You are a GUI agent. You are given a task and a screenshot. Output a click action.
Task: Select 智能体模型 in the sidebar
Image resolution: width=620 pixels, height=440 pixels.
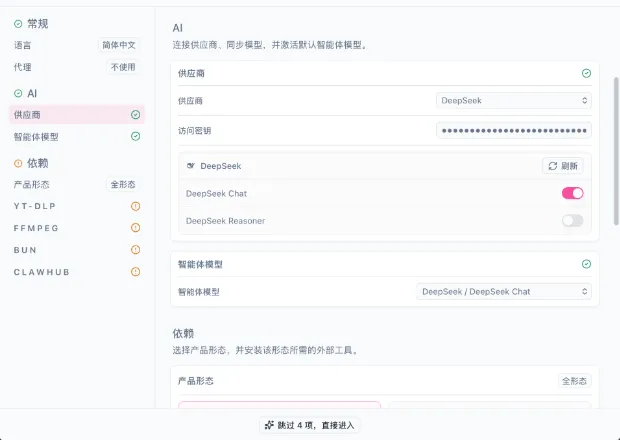tap(77, 137)
